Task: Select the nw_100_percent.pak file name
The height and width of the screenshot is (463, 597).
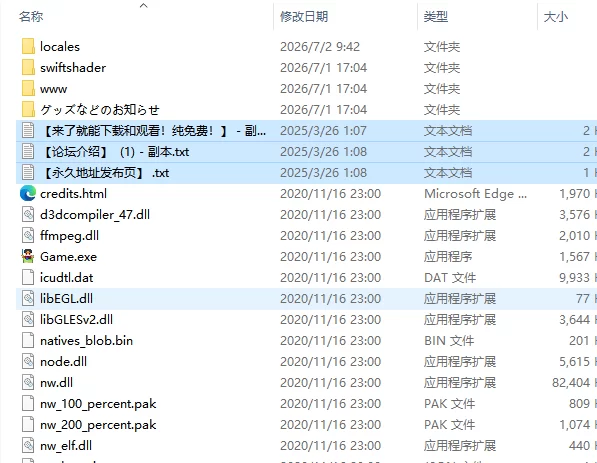Action: click(x=98, y=404)
